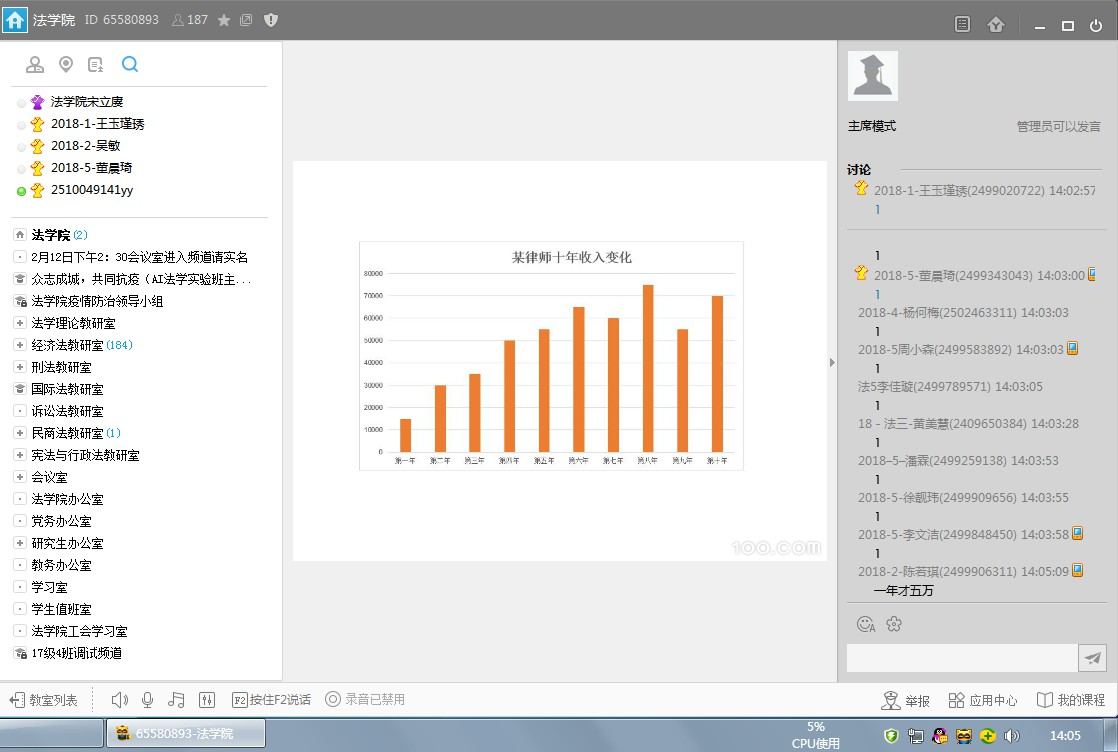Viewport: 1118px width, 752px height.
Task: Collapse the right panel with the arrow handle
Action: pyautogui.click(x=832, y=362)
